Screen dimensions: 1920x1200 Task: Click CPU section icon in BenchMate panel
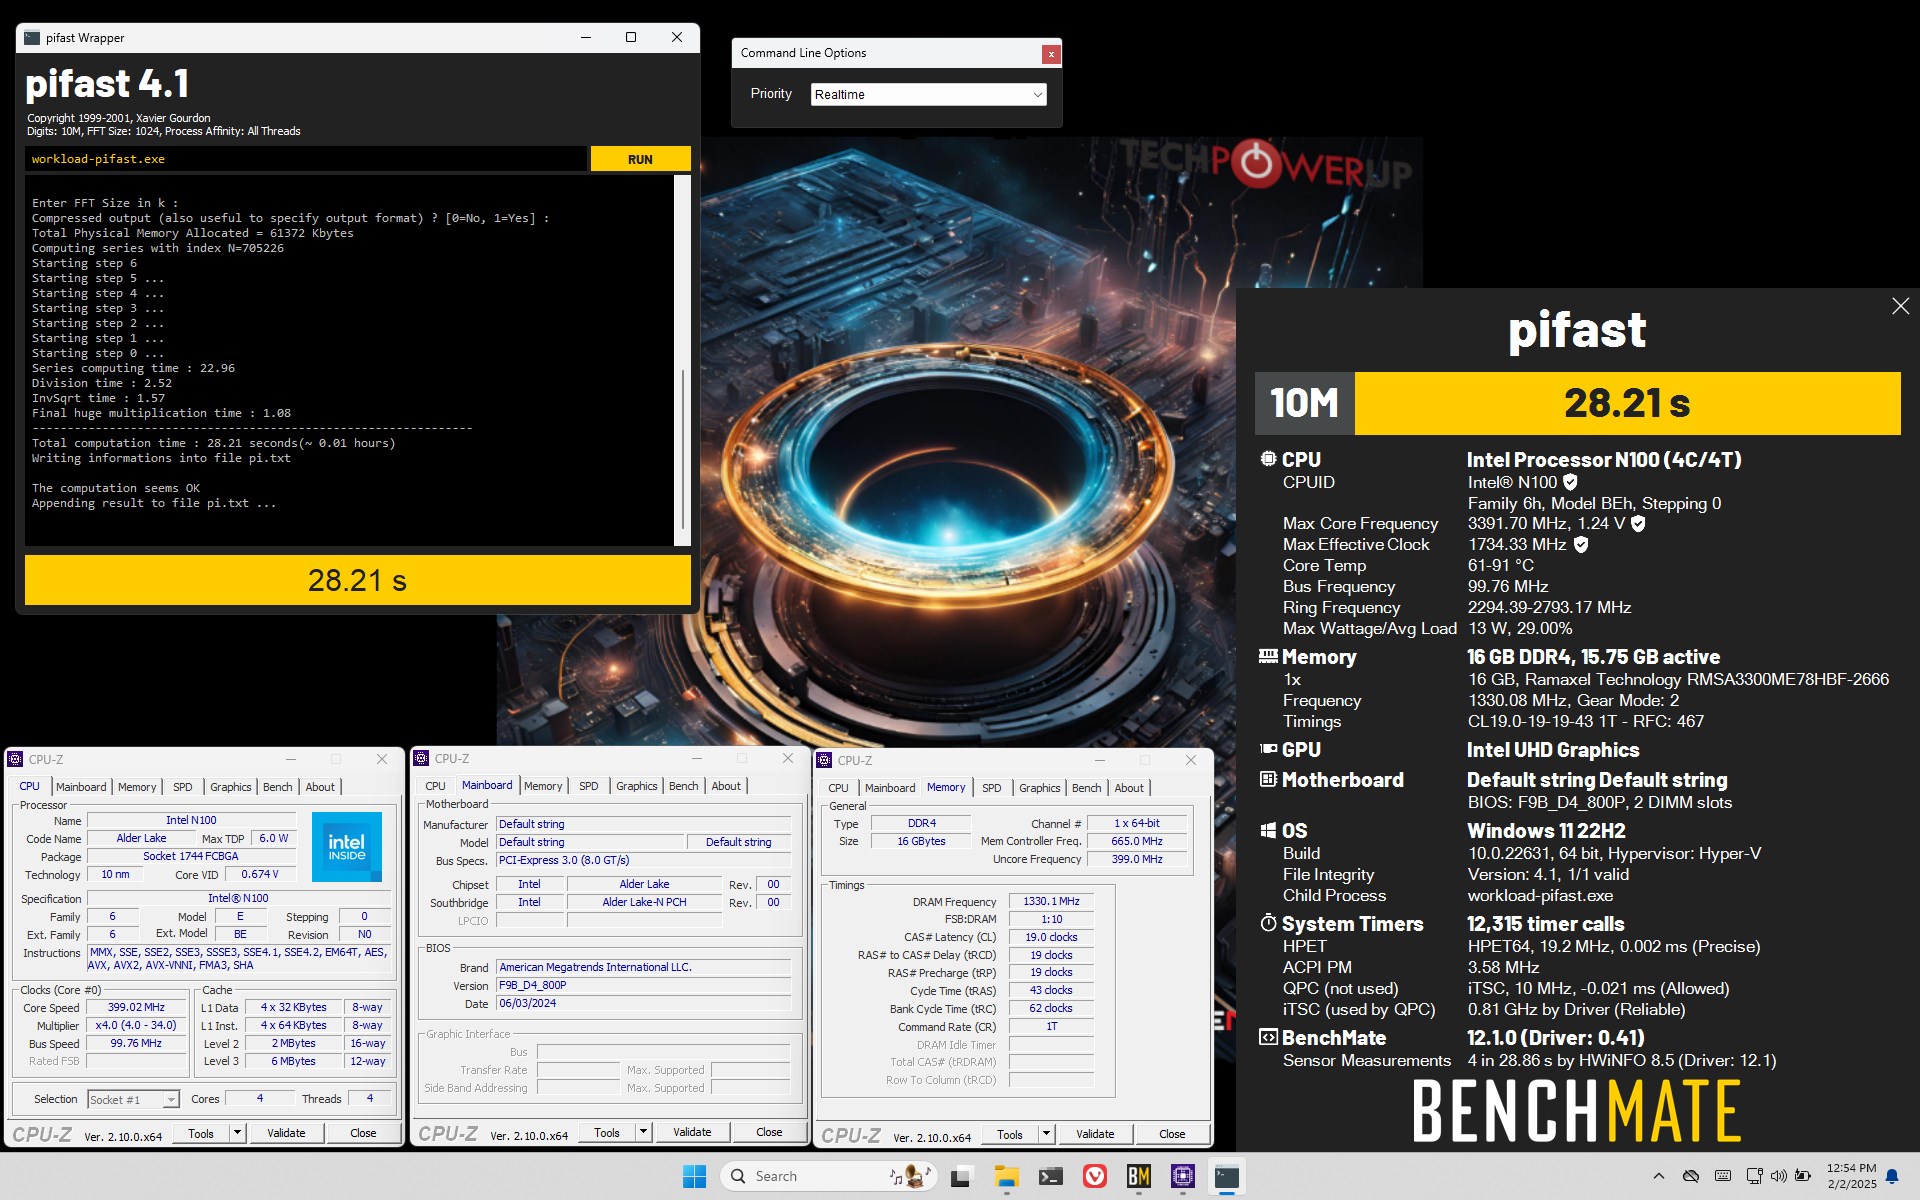pyautogui.click(x=1268, y=459)
